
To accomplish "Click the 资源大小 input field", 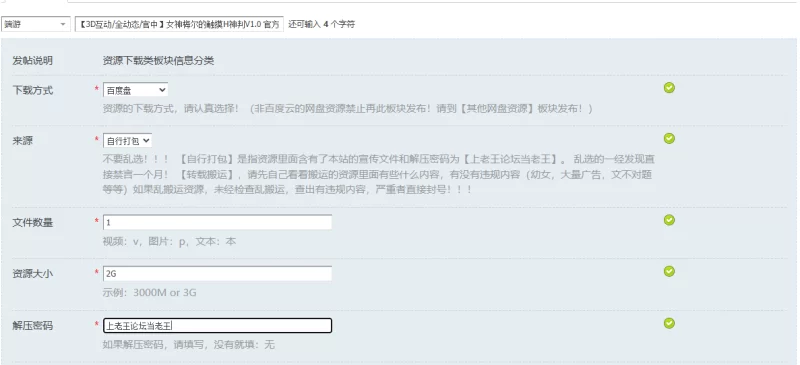I will (x=217, y=274).
